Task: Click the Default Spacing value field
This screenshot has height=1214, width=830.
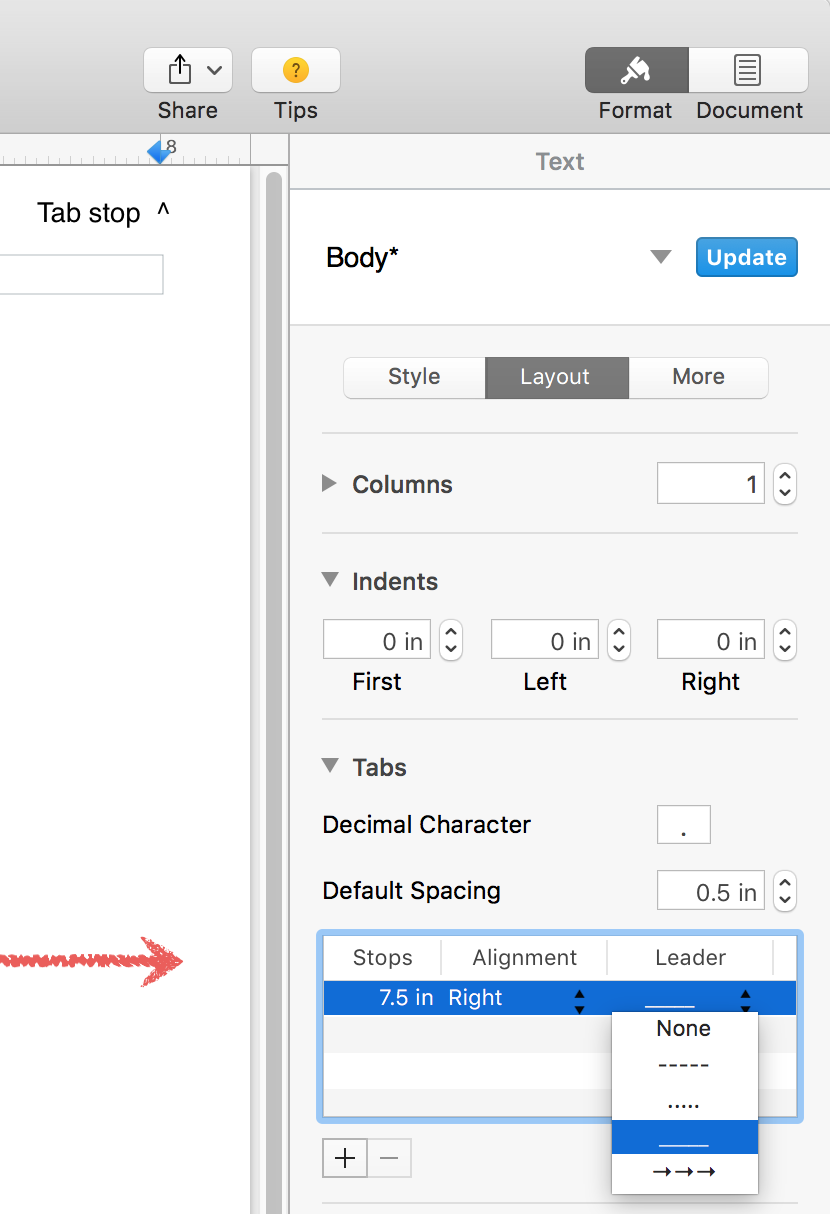Action: pos(711,891)
